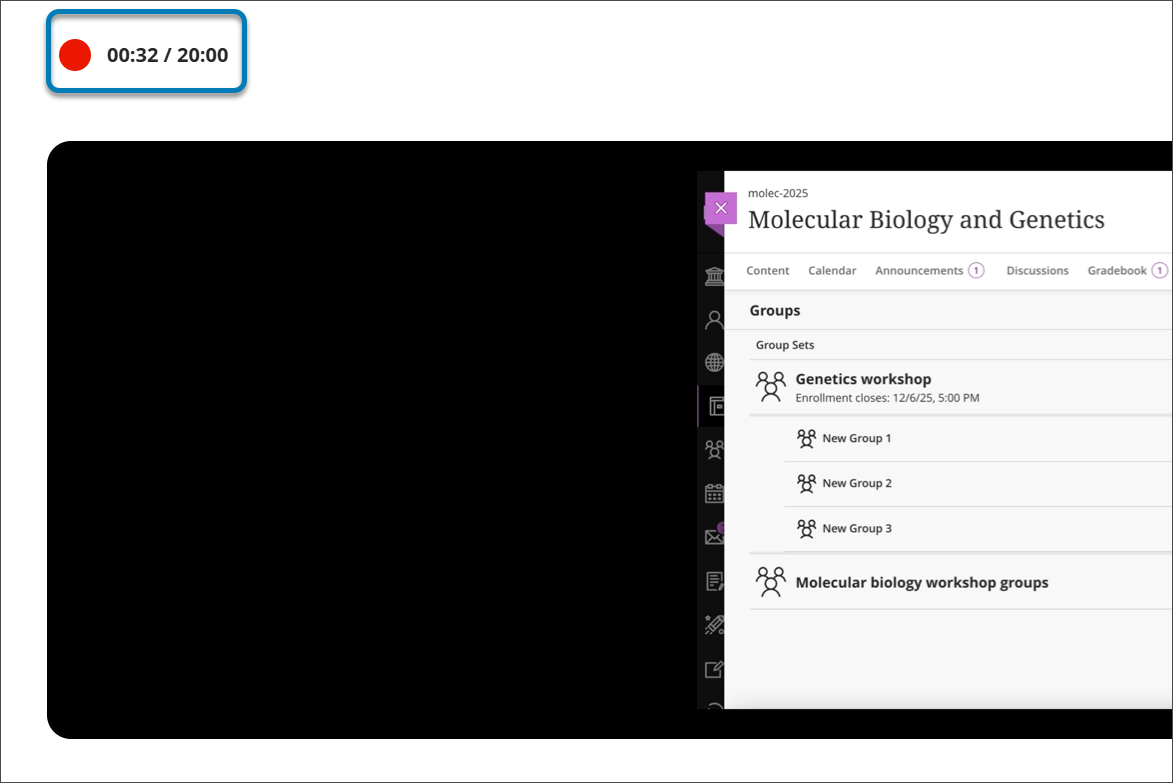This screenshot has width=1173, height=783.
Task: Open your Profile from the sidebar
Action: (x=713, y=318)
